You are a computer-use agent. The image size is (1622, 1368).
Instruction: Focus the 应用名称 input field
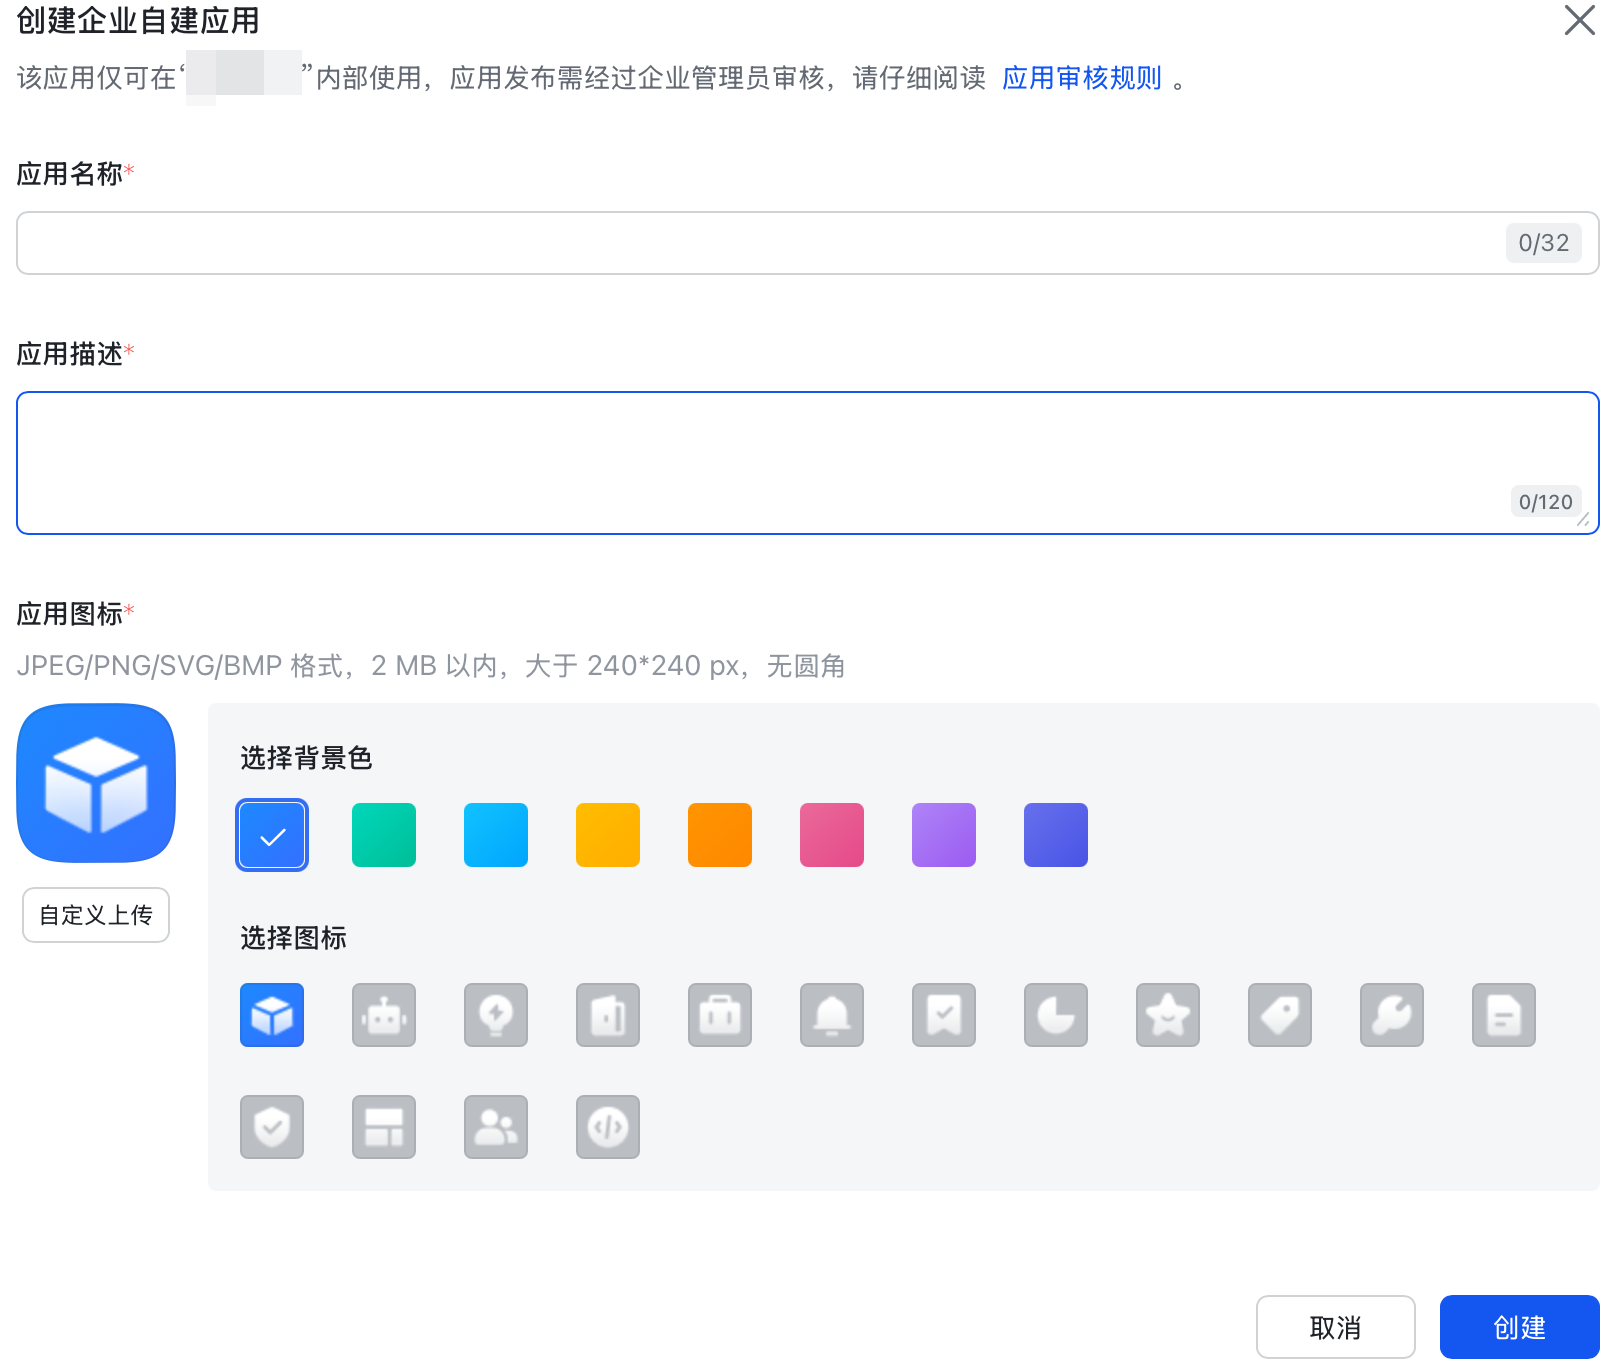(808, 243)
